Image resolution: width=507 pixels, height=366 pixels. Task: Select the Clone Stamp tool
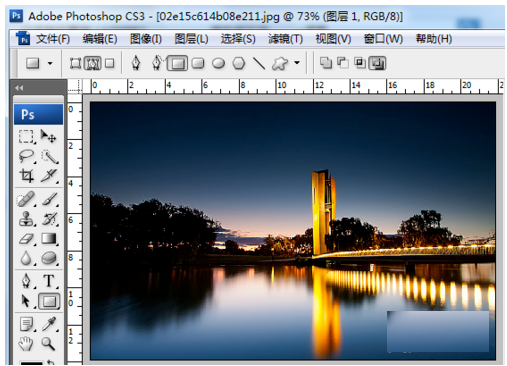[x=26, y=219]
